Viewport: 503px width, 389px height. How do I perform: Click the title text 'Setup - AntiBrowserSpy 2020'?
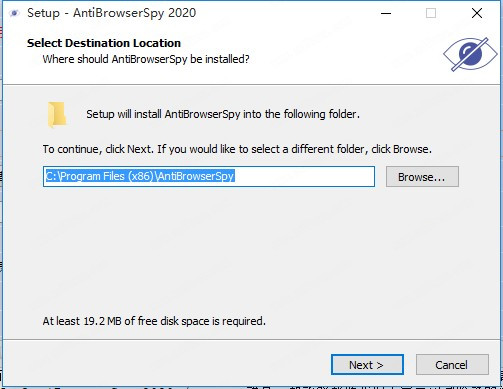pyautogui.click(x=111, y=13)
